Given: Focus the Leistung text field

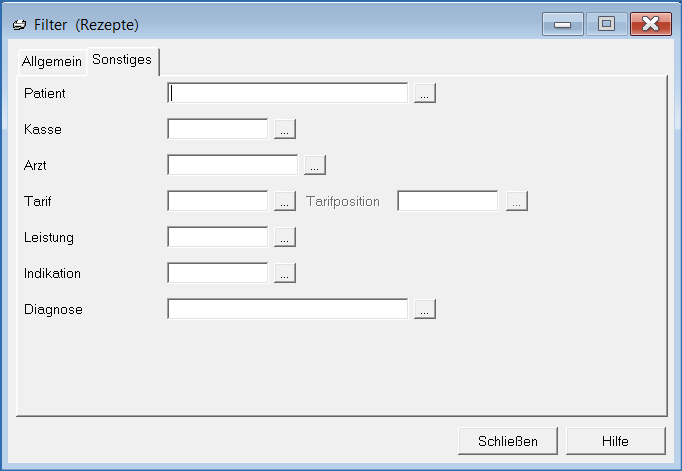Looking at the screenshot, I should pyautogui.click(x=218, y=237).
